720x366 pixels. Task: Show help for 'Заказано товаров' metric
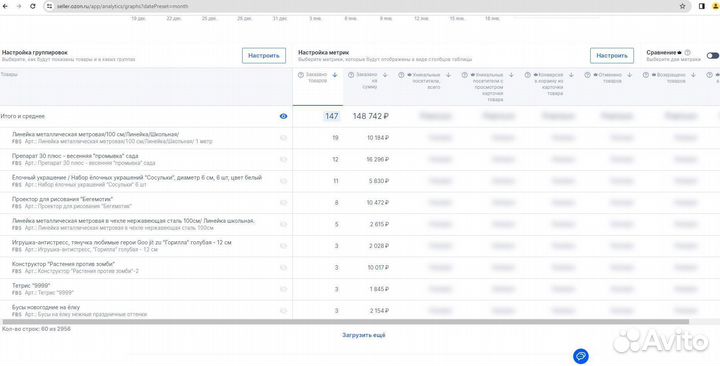[x=301, y=75]
